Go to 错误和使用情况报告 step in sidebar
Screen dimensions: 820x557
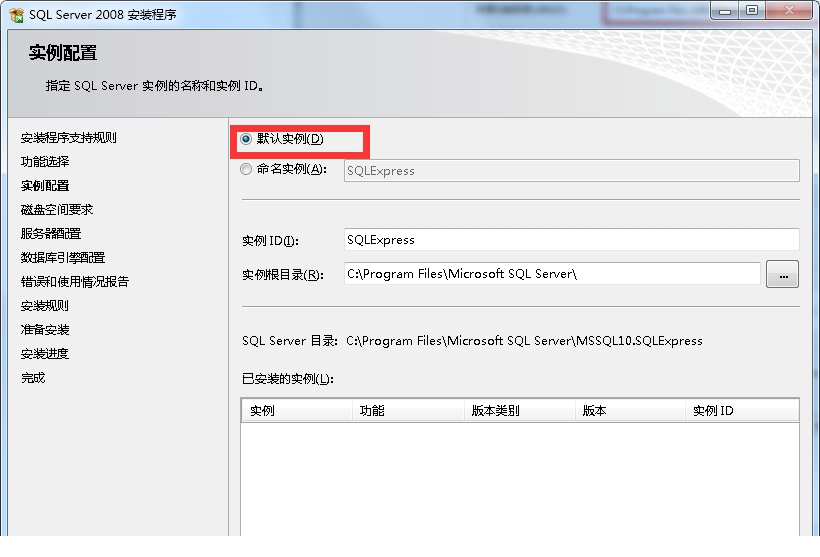[x=75, y=282]
